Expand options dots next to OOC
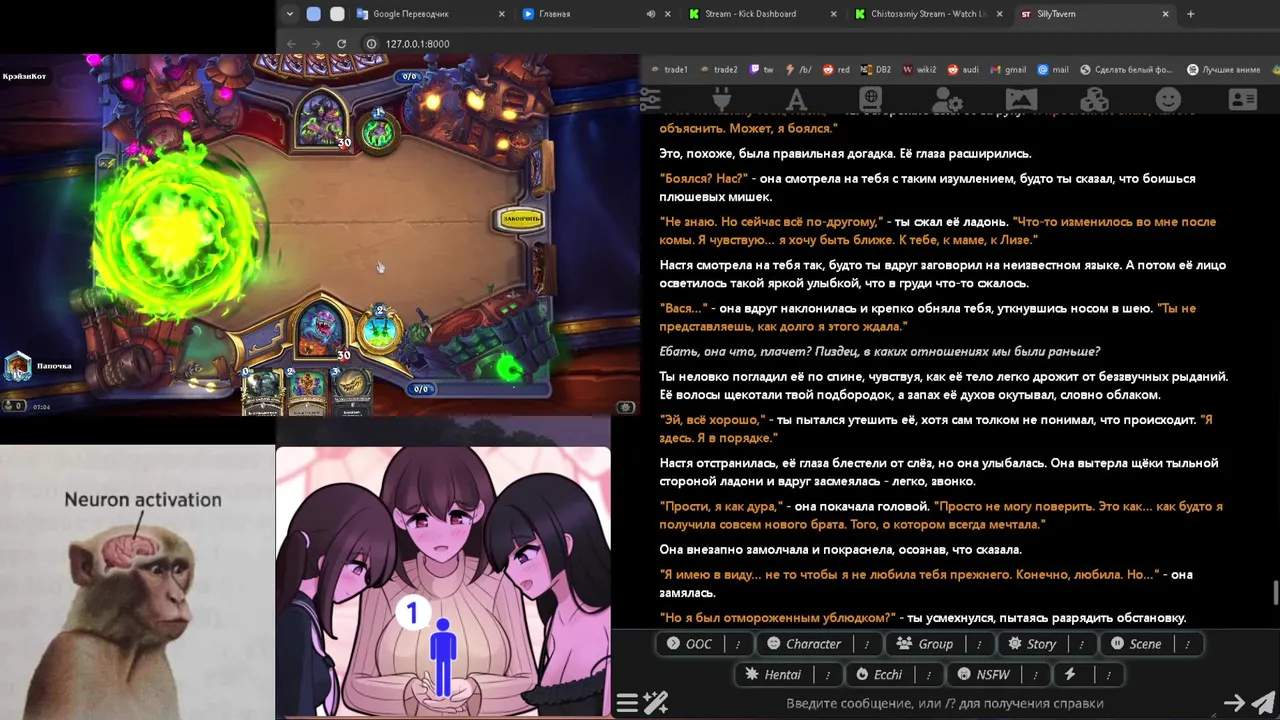 click(738, 644)
